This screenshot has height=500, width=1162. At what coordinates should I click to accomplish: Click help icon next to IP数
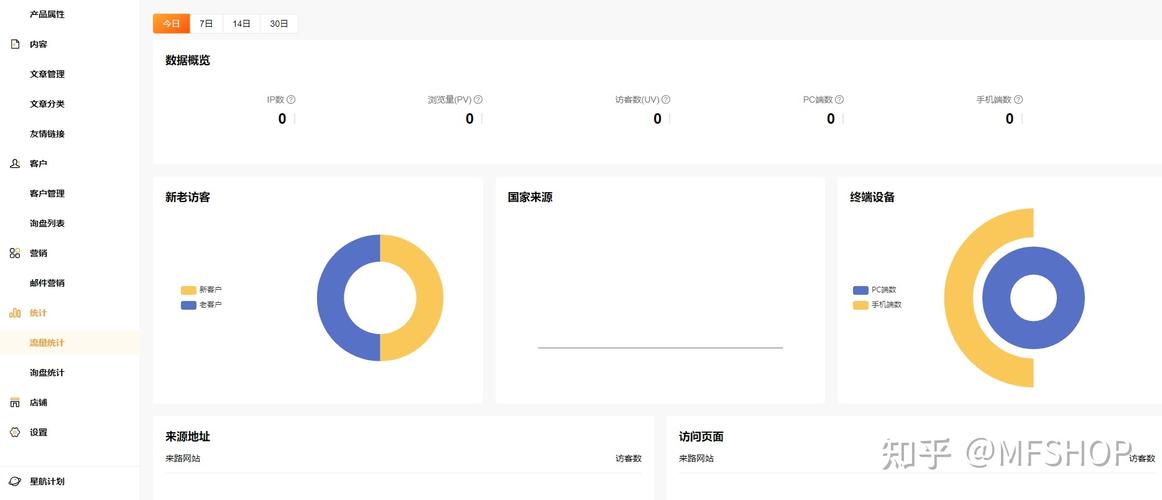(291, 99)
